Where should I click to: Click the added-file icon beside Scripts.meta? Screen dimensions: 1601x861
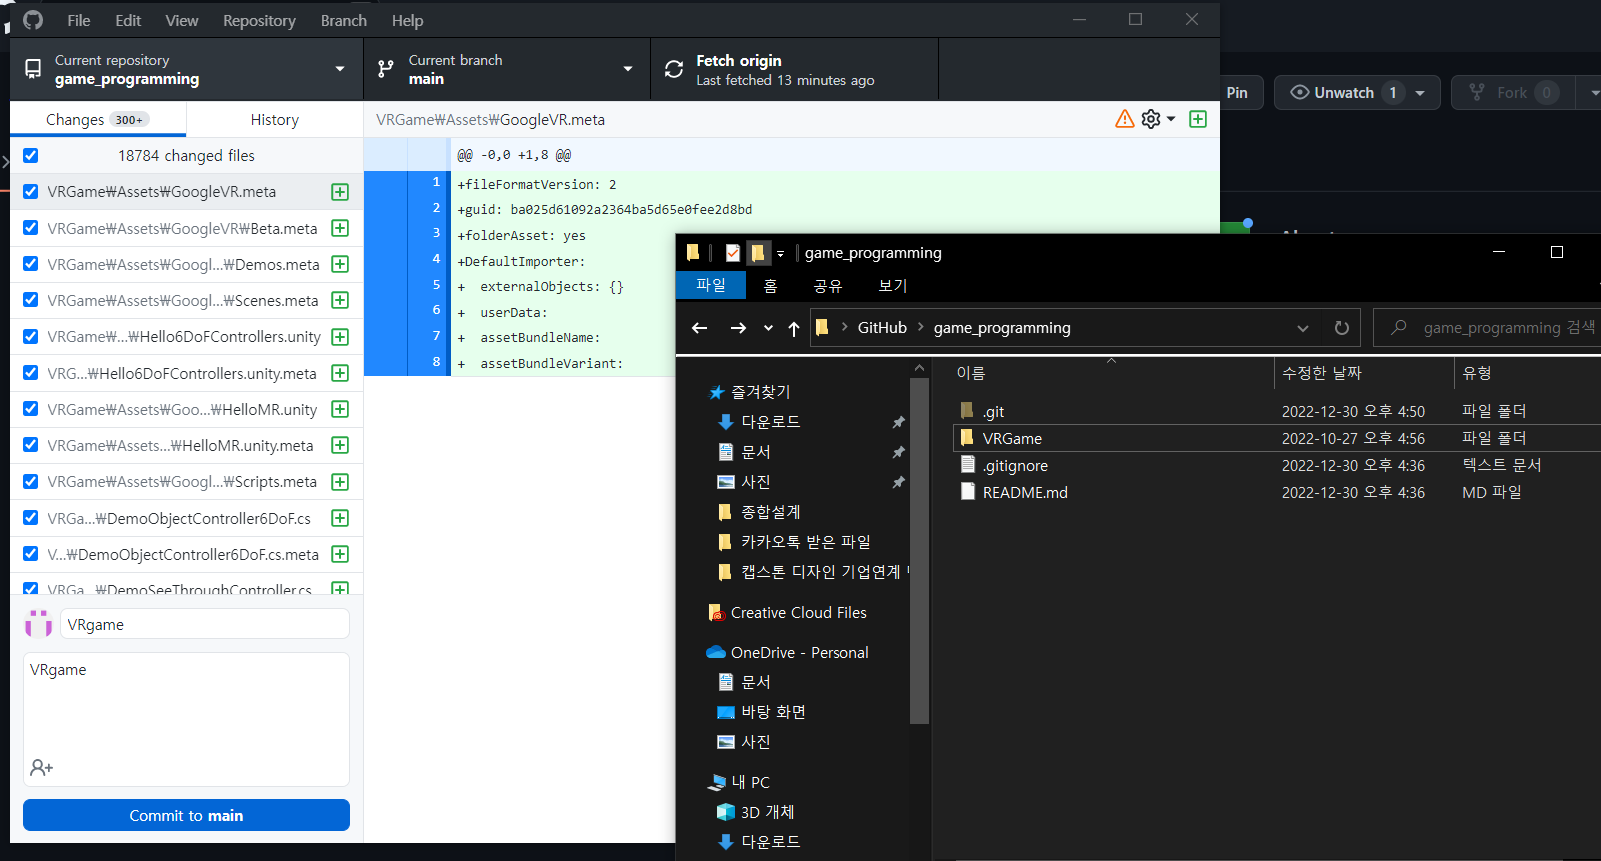click(x=340, y=481)
